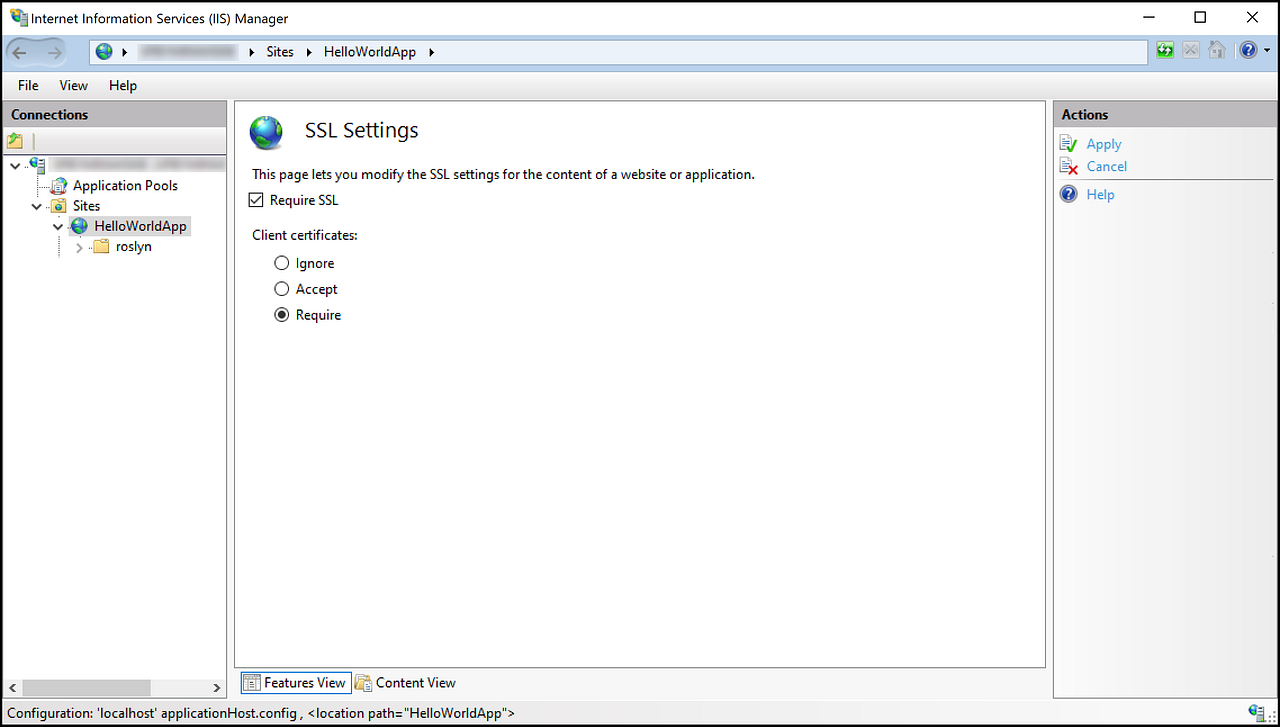Image resolution: width=1280 pixels, height=727 pixels.
Task: Select the Application Pools node icon
Action: point(60,185)
